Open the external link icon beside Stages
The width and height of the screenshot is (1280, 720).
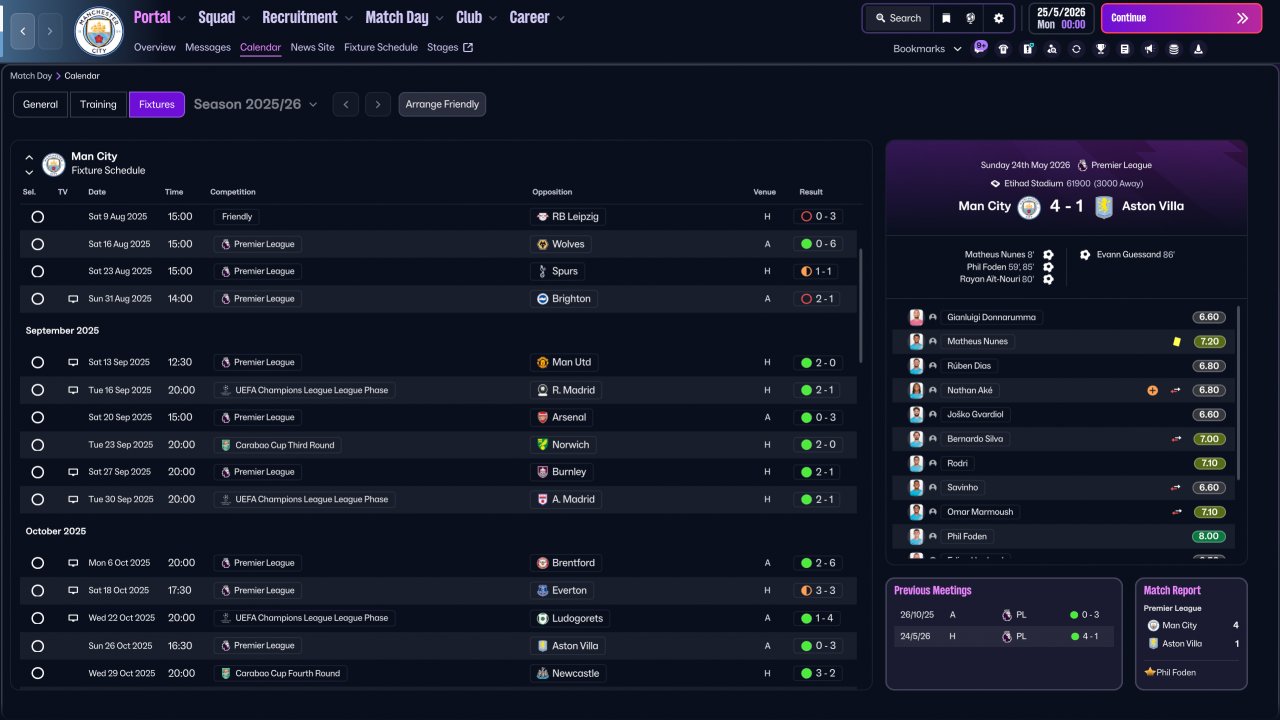pyautogui.click(x=468, y=48)
